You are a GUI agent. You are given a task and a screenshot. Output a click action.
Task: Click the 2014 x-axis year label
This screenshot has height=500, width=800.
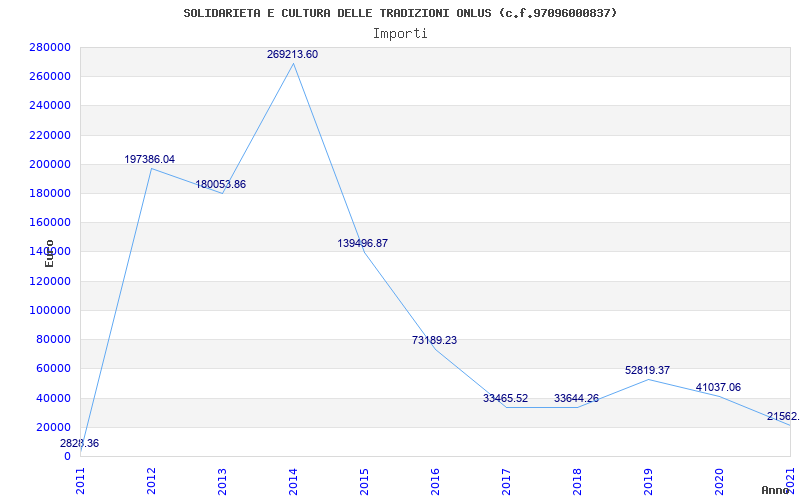(x=293, y=482)
